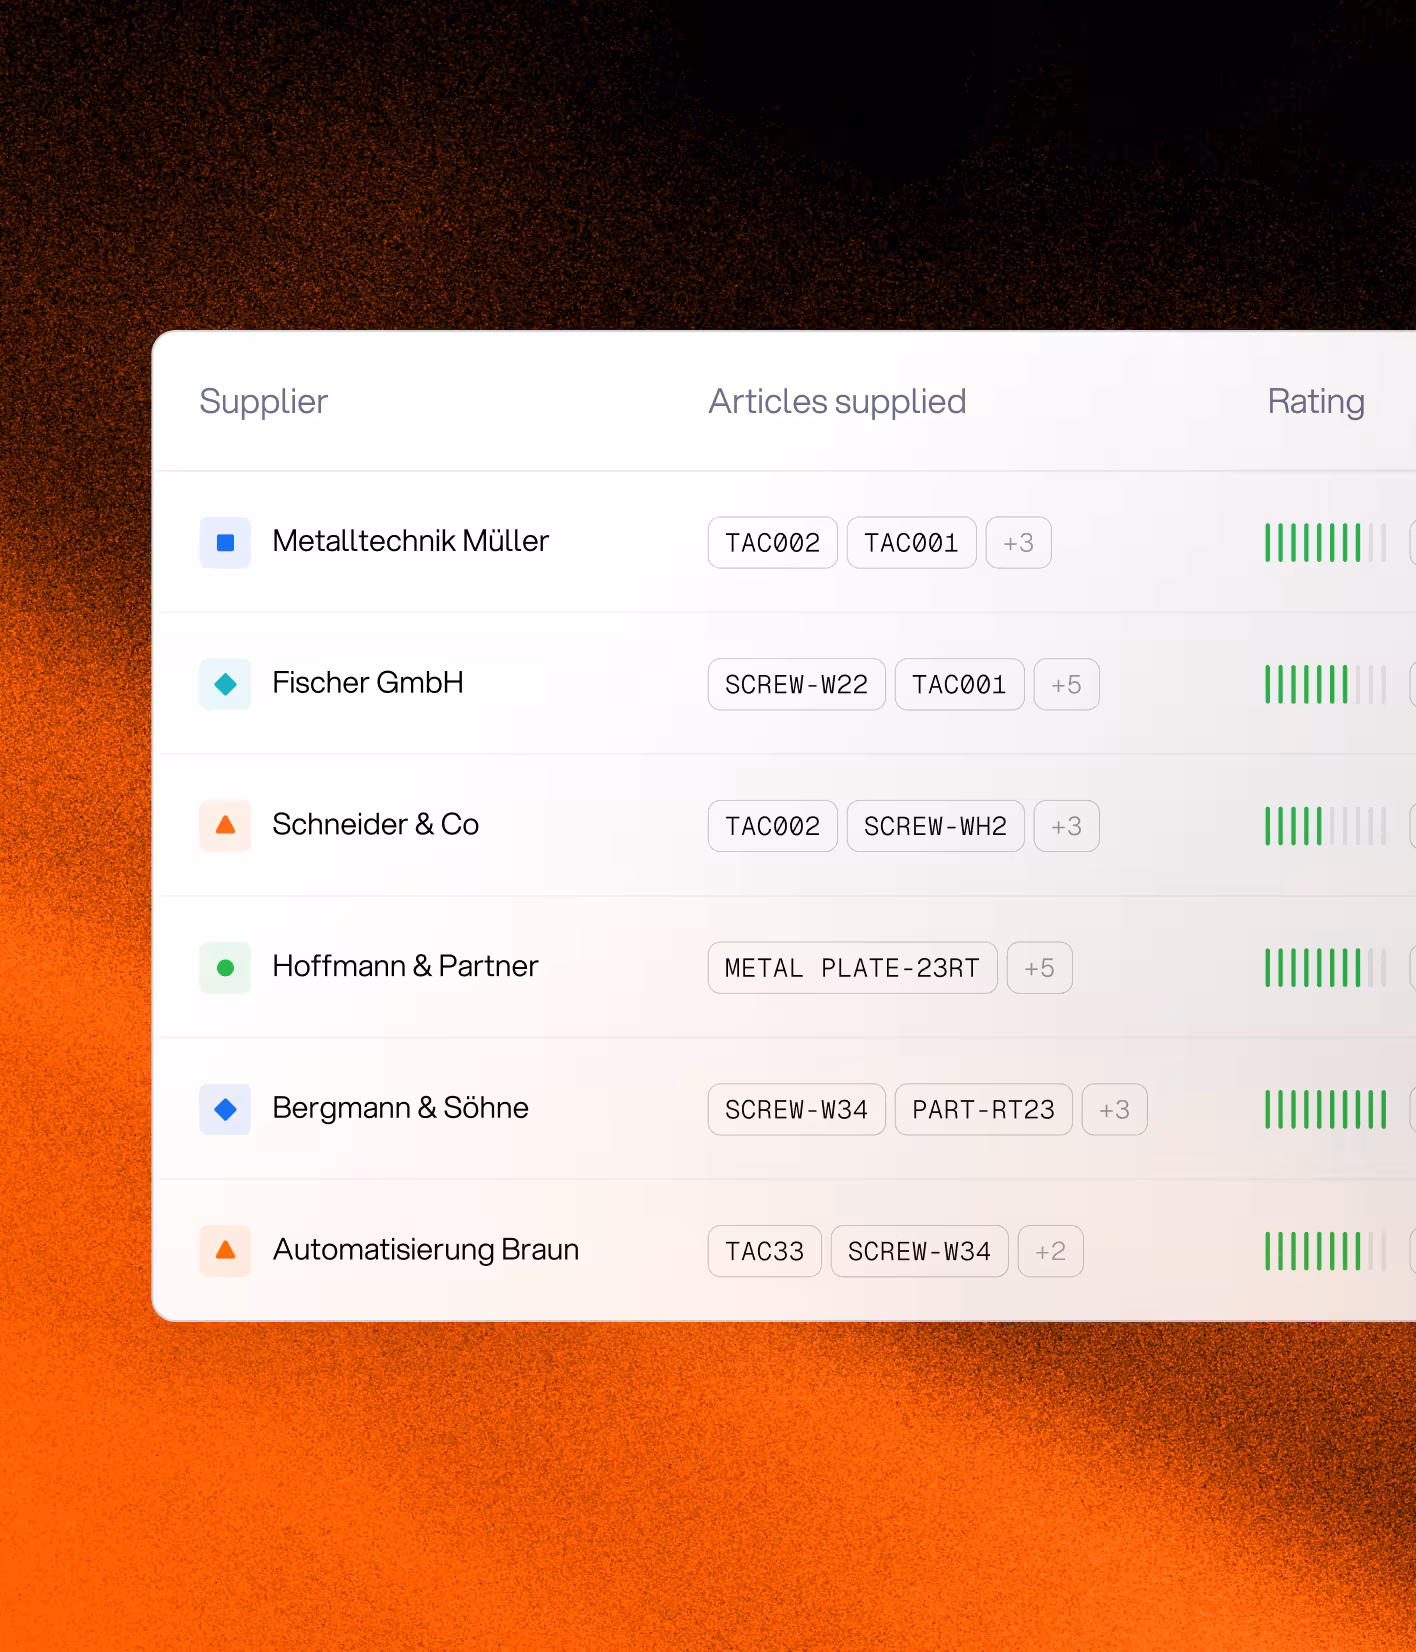
Task: Select TAC001 tag in Fischer GmbH row
Action: tap(960, 684)
